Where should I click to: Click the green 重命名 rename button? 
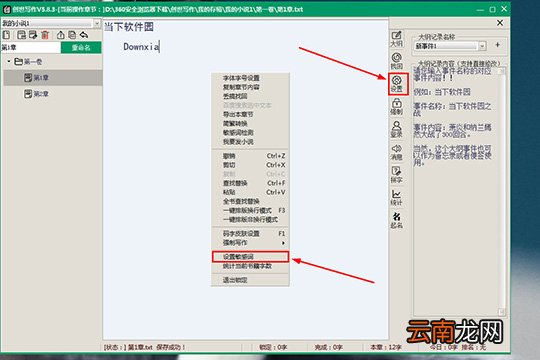(81, 48)
